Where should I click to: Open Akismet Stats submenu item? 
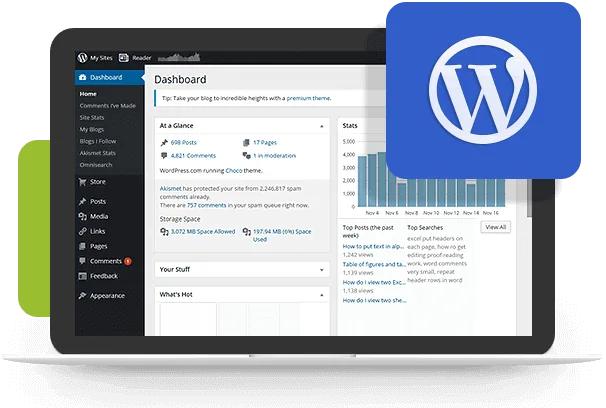97,153
